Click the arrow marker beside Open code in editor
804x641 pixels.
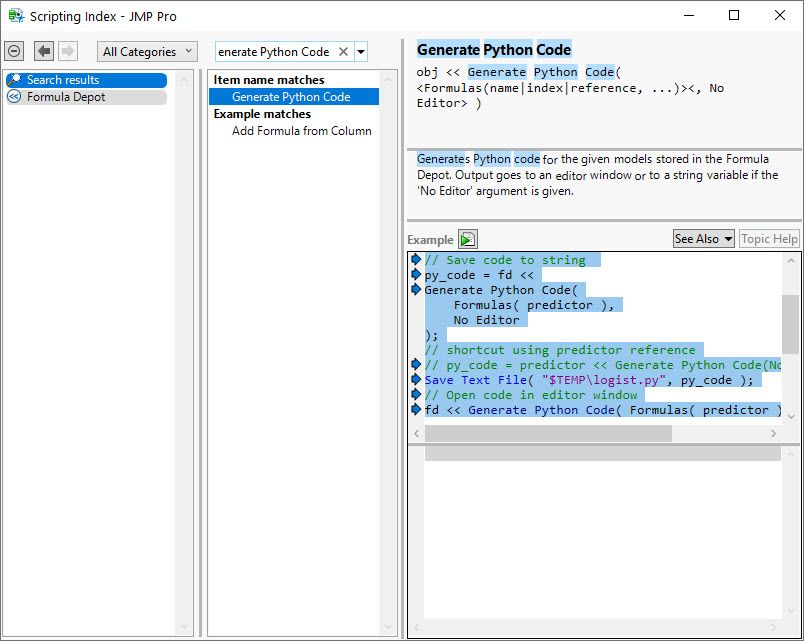[416, 394]
